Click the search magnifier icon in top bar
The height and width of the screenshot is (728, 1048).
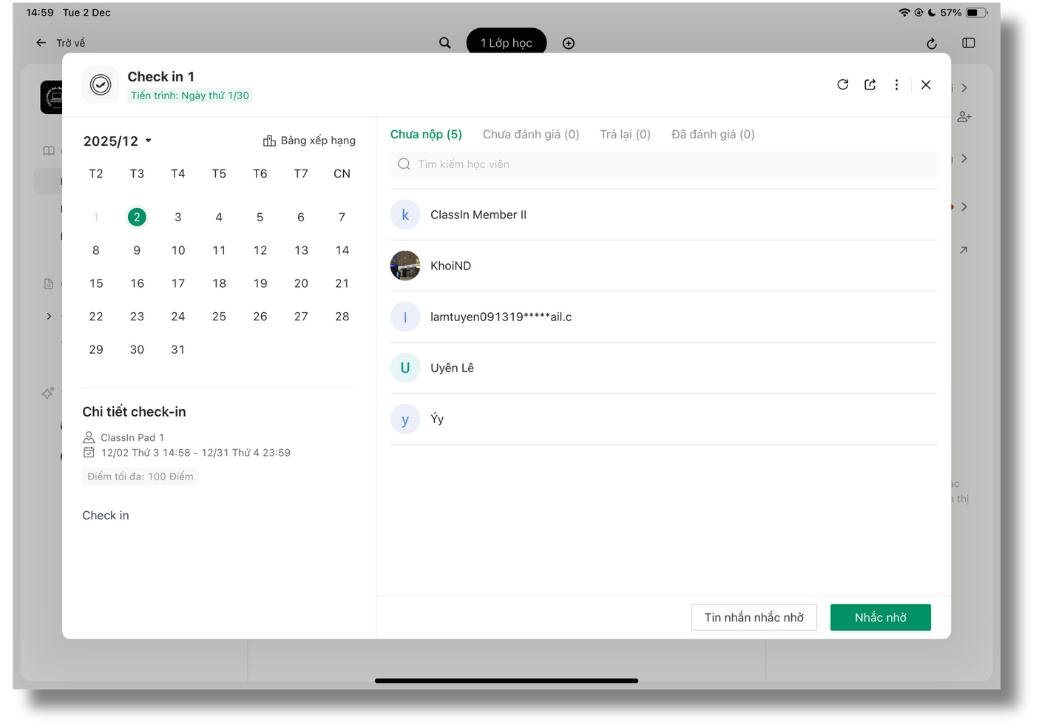tap(445, 43)
